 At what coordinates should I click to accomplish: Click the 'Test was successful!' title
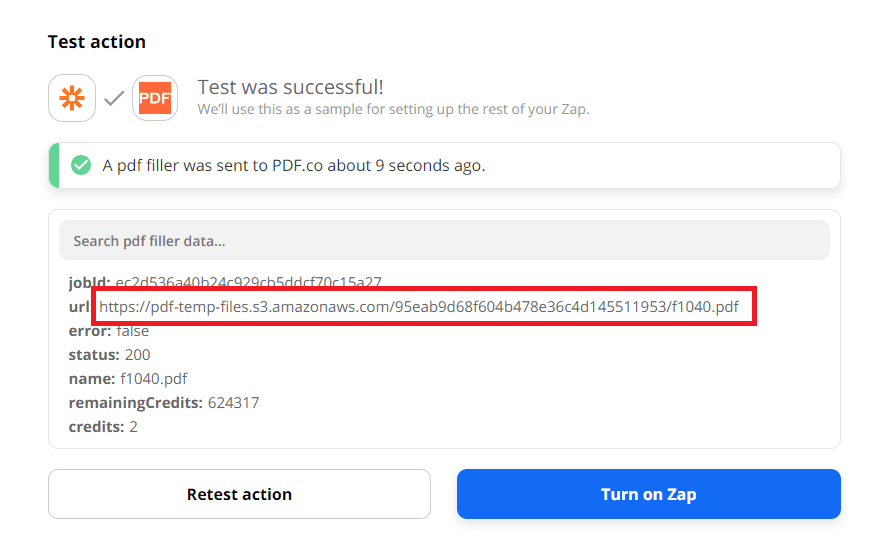(290, 88)
